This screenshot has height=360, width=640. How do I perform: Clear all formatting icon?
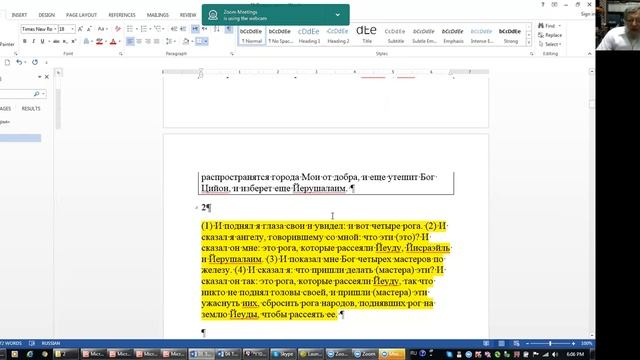pos(118,29)
